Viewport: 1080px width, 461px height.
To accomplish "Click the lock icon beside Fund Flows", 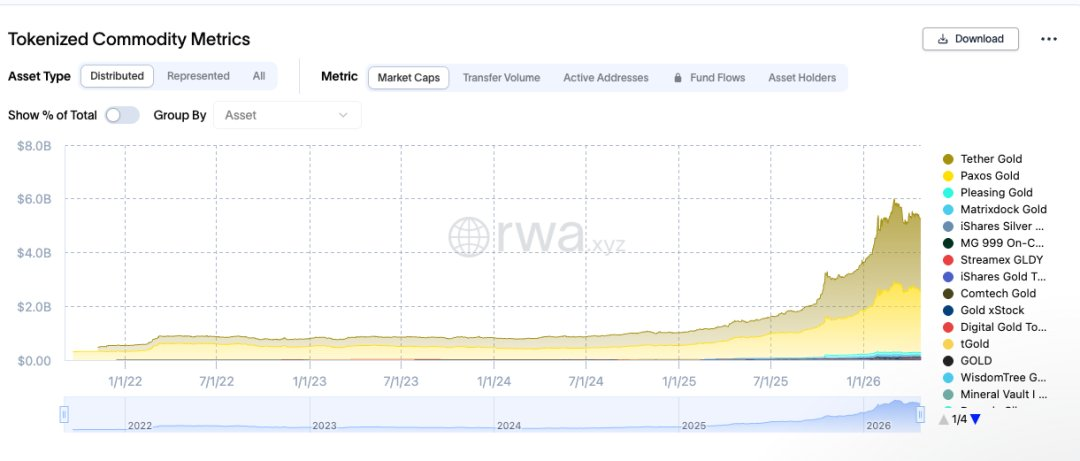I will click(678, 78).
